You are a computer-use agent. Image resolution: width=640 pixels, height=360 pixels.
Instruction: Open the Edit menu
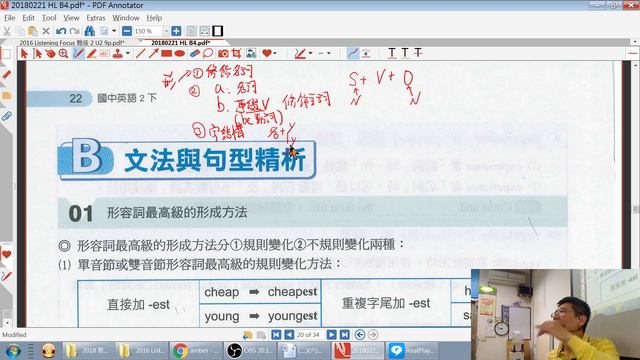tap(28, 18)
